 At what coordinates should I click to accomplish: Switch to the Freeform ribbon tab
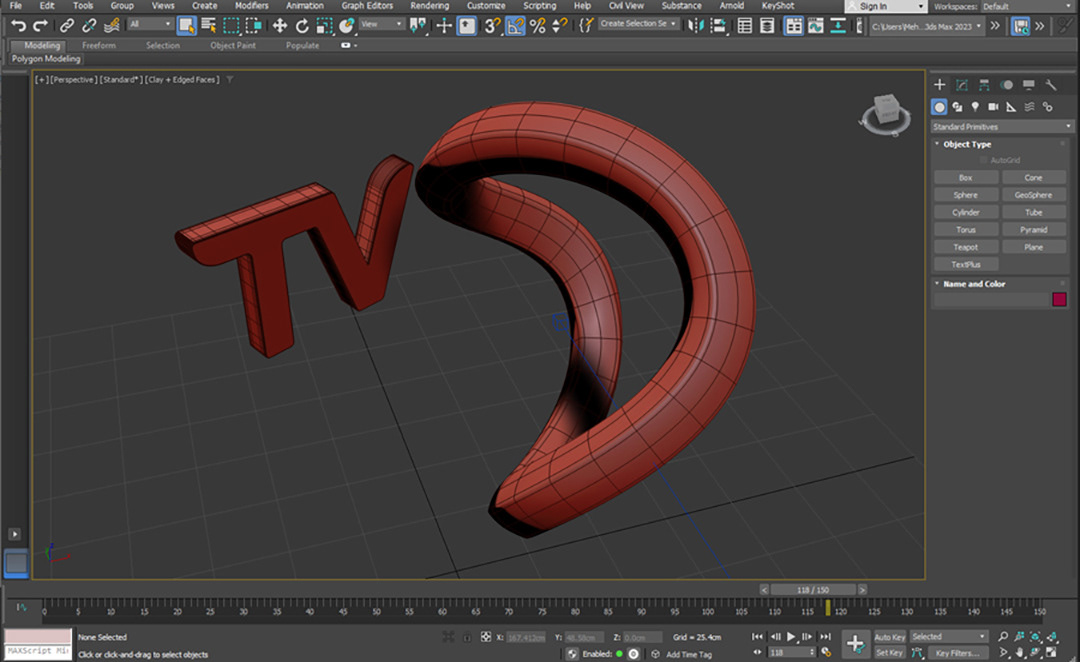98,45
